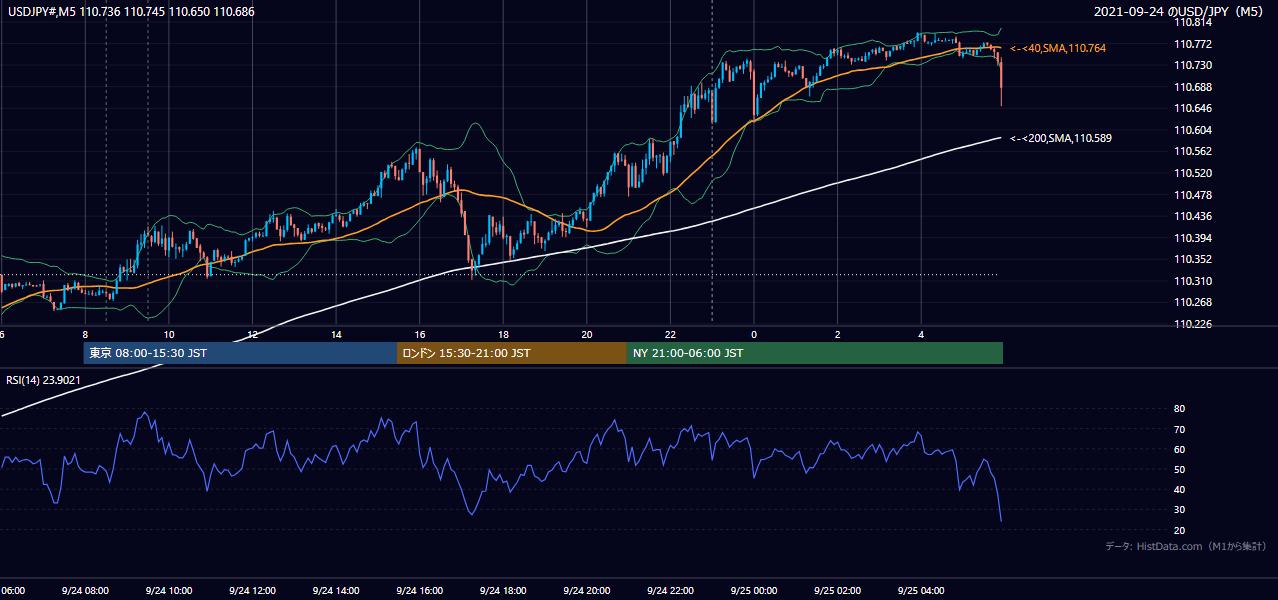The height and width of the screenshot is (600, 1278).
Task: Select the NY 21:00-06:00 JST session bar
Action: coord(815,353)
